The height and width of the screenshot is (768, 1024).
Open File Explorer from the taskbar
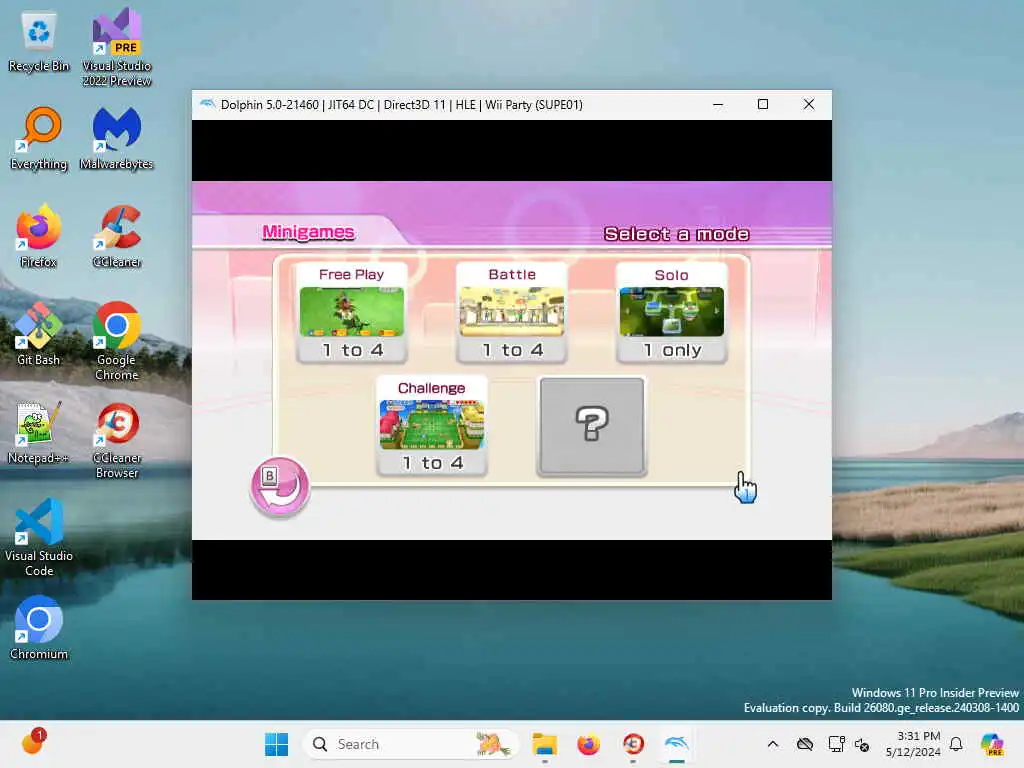pos(545,744)
